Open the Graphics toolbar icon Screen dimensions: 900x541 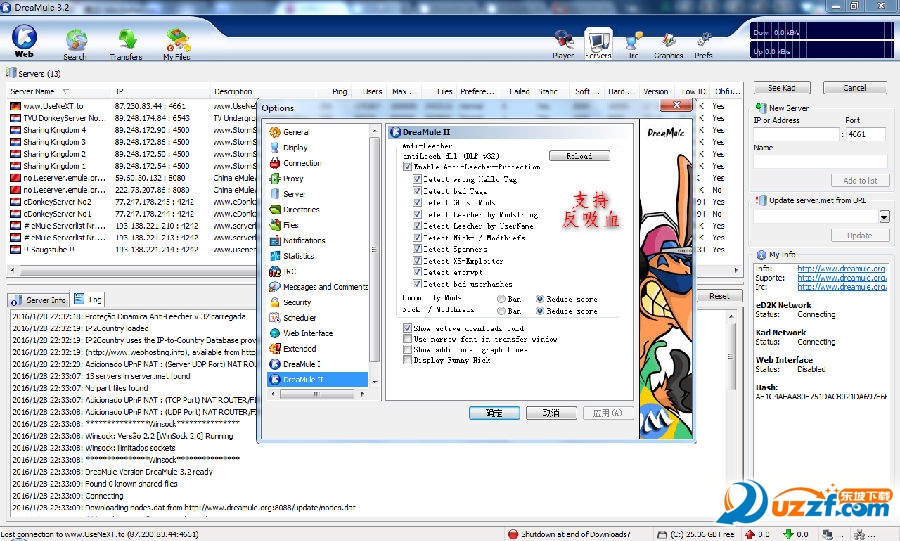(x=669, y=45)
